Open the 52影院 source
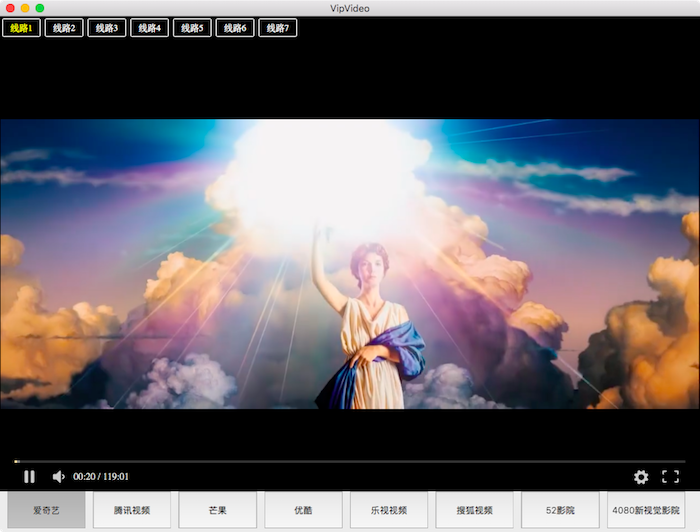The image size is (700, 532). point(560,510)
